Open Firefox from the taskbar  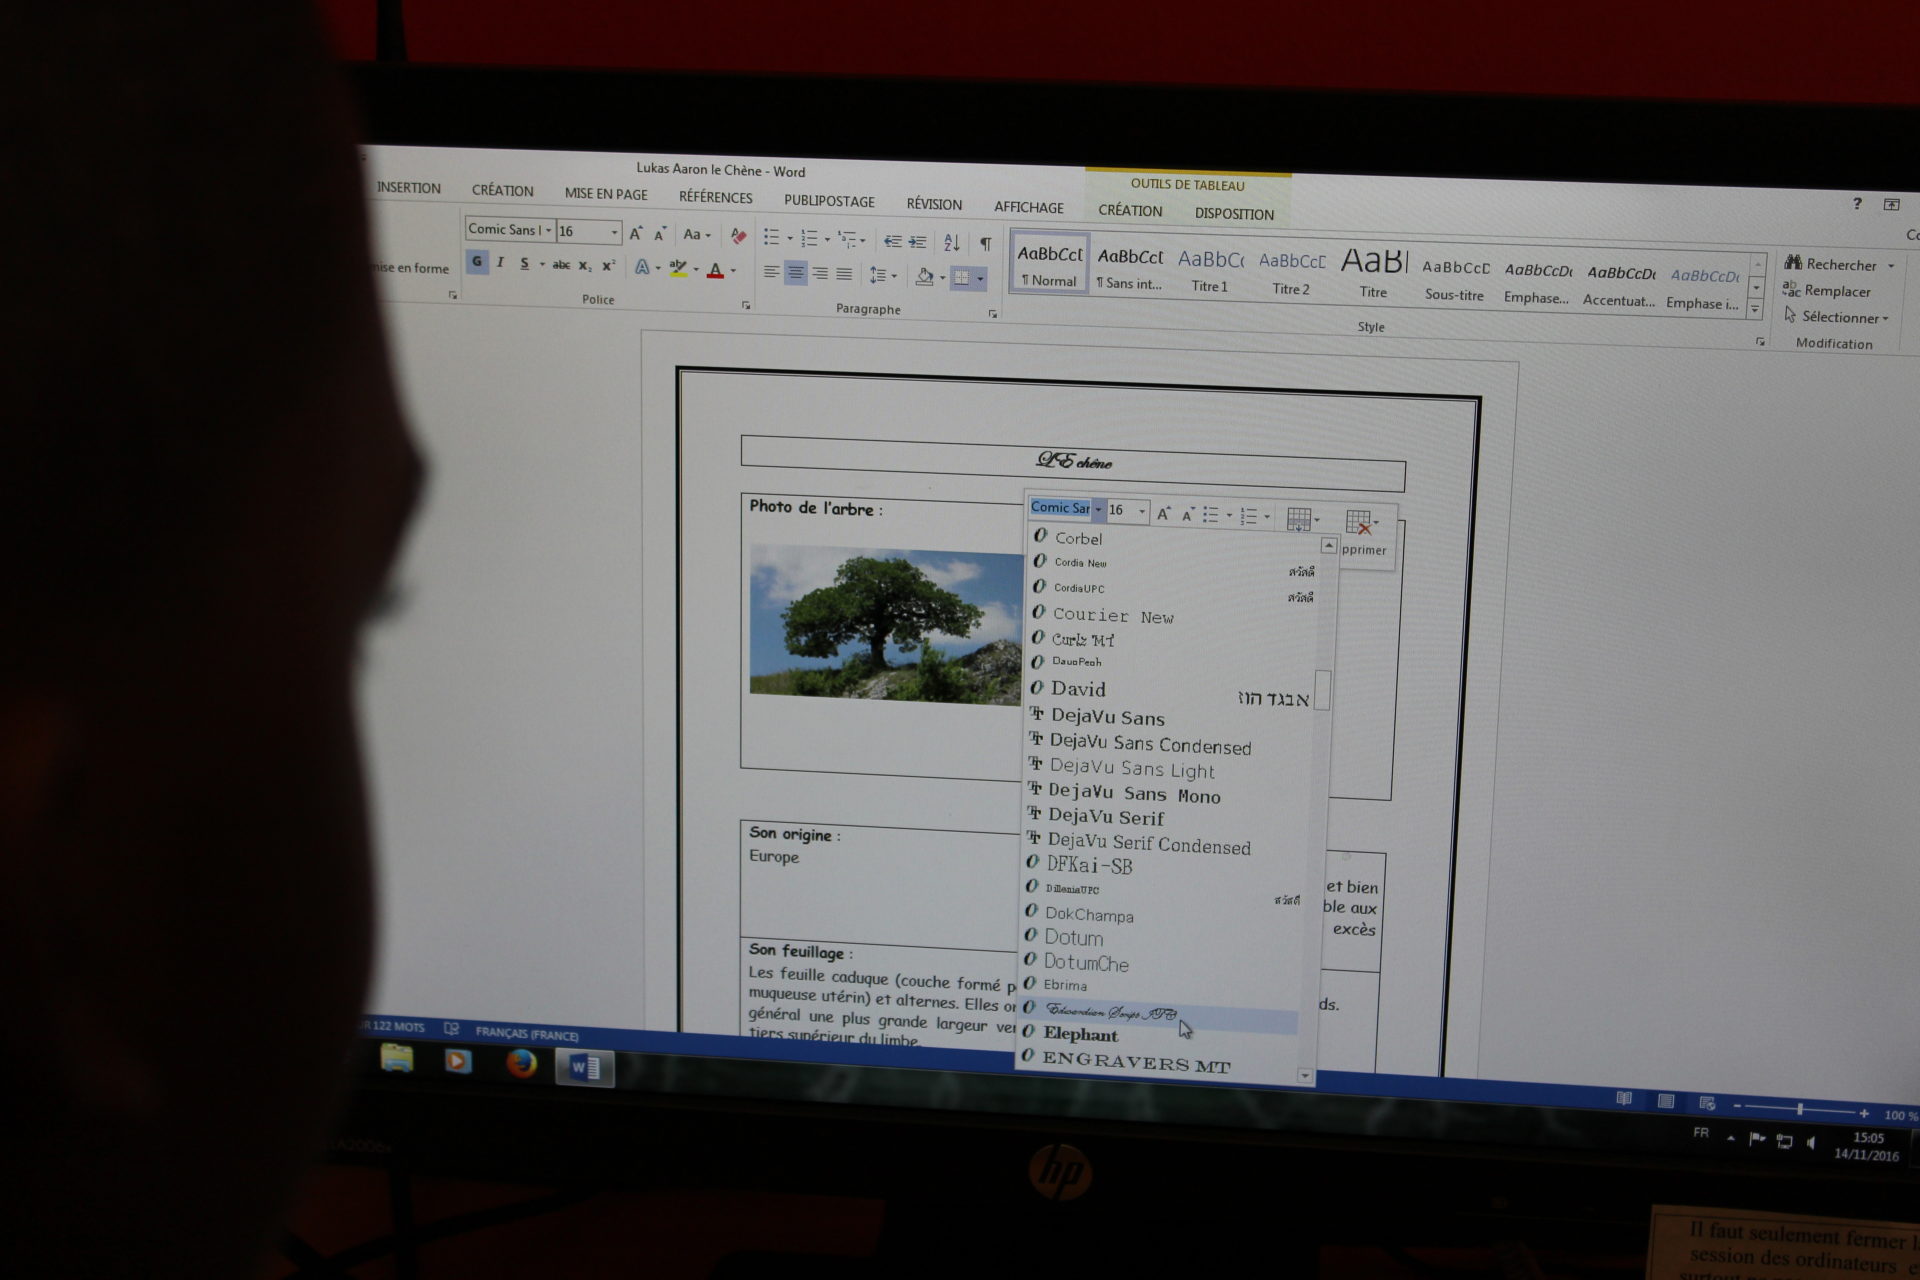coord(521,1063)
